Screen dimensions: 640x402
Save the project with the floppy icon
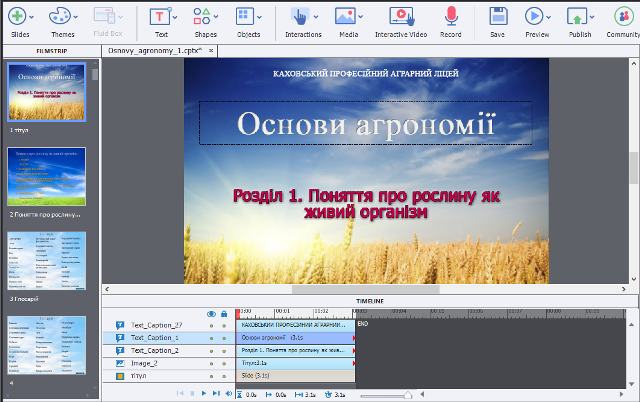pos(498,16)
